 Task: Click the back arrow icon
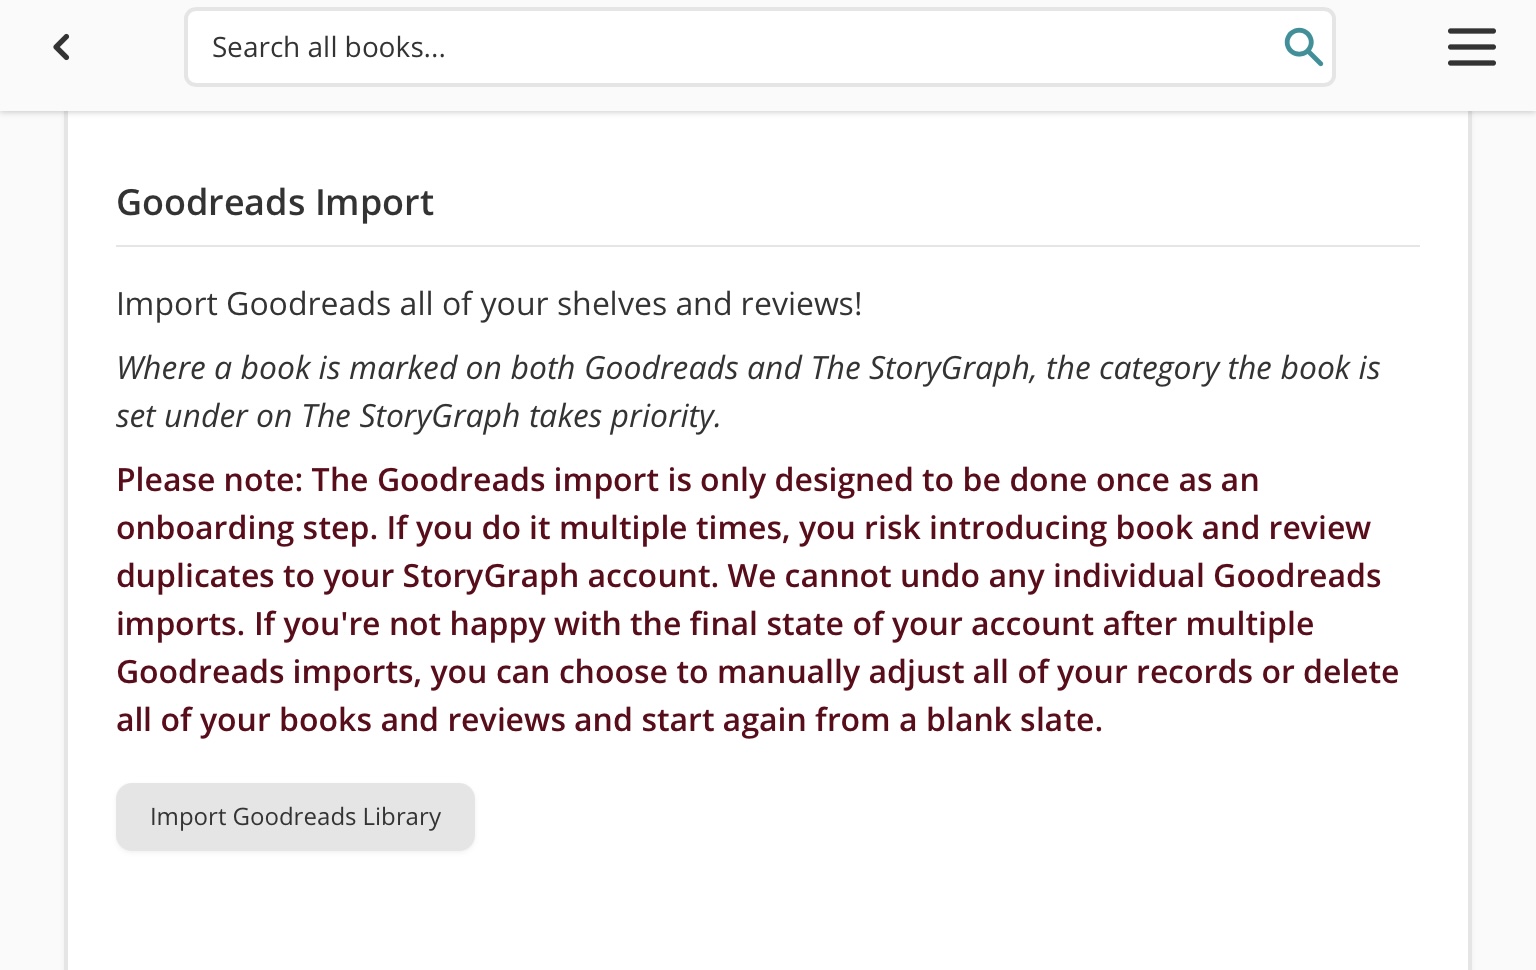pos(61,47)
